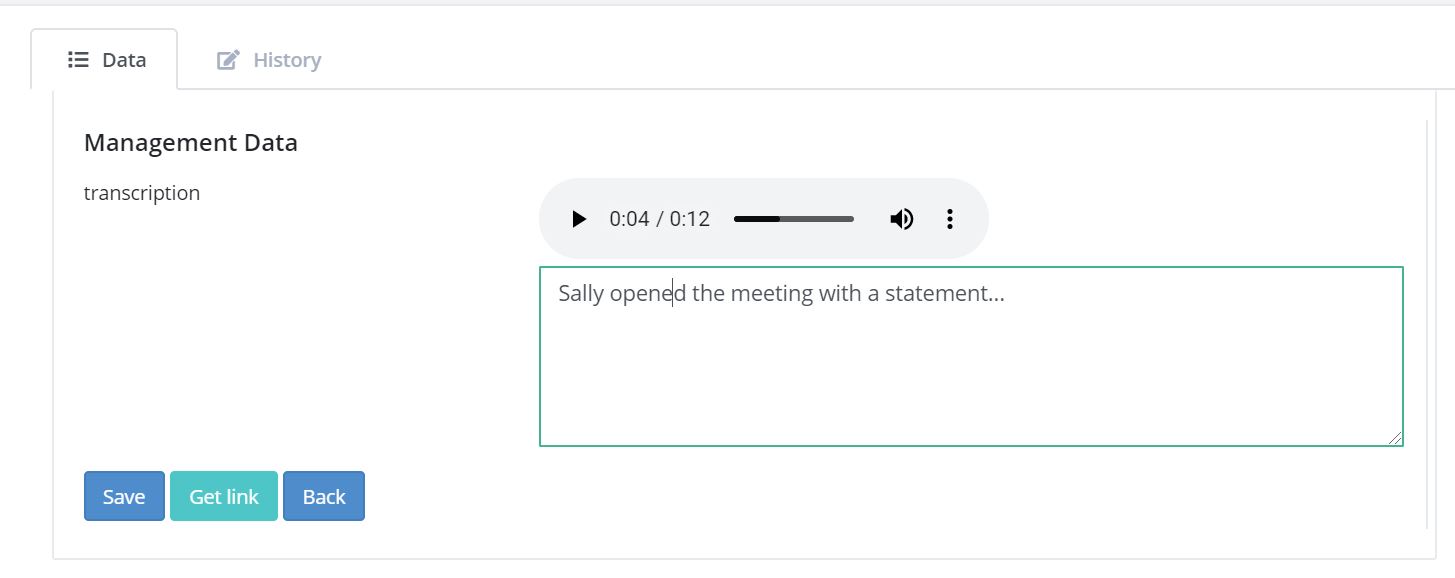Expand the audio overflow menu for download options
This screenshot has height=578, width=1455.
(x=949, y=218)
